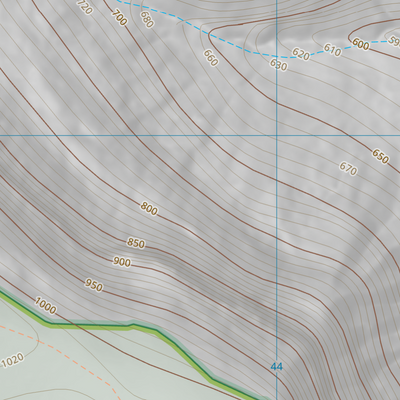Select the 660 contour label
Screen dimensions: 400x400
click(x=211, y=58)
